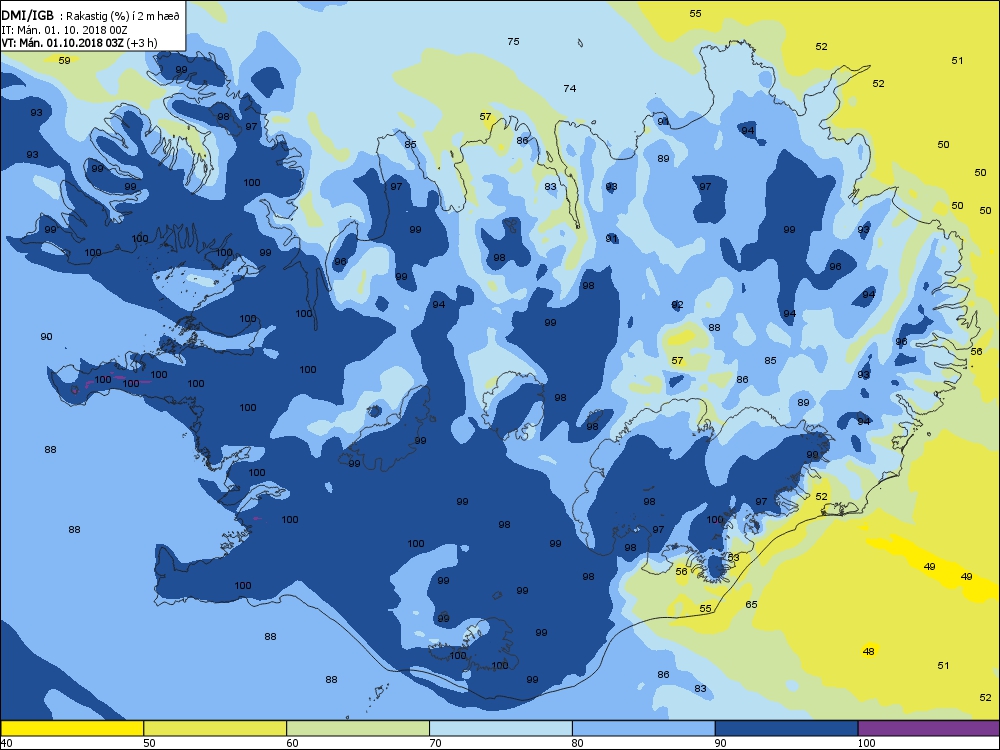The width and height of the screenshot is (1000, 750).
Task: Select the "48" humidity value on map
Action: tap(869, 651)
